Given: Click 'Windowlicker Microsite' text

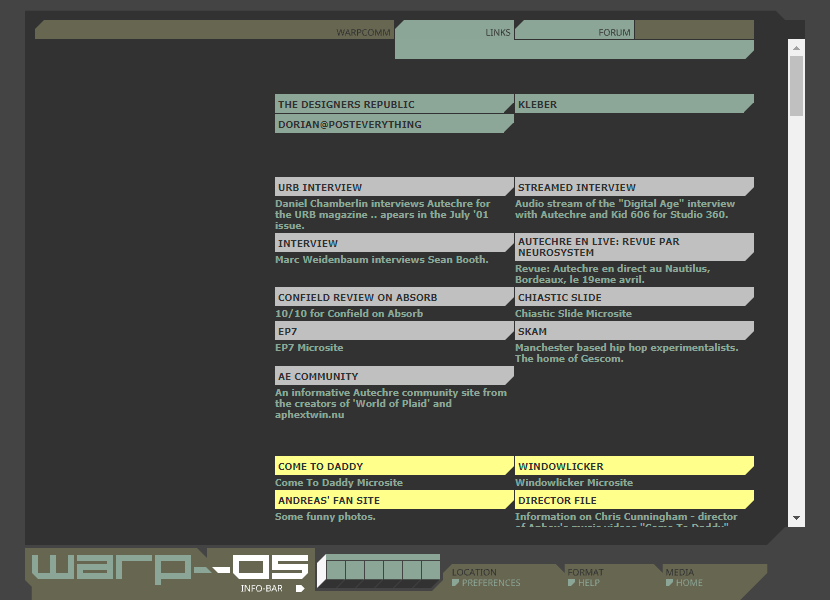Looking at the screenshot, I should [x=574, y=482].
